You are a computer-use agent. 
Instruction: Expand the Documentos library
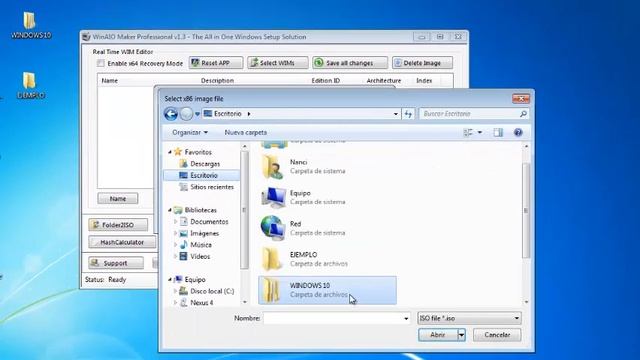(x=176, y=222)
